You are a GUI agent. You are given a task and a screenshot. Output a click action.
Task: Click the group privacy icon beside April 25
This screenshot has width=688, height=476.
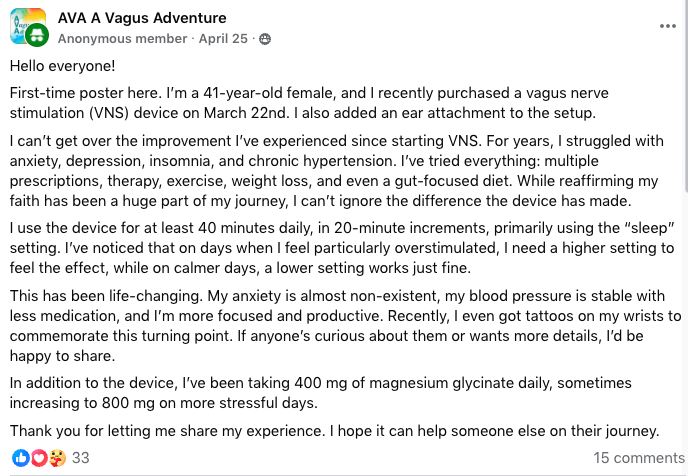point(265,39)
